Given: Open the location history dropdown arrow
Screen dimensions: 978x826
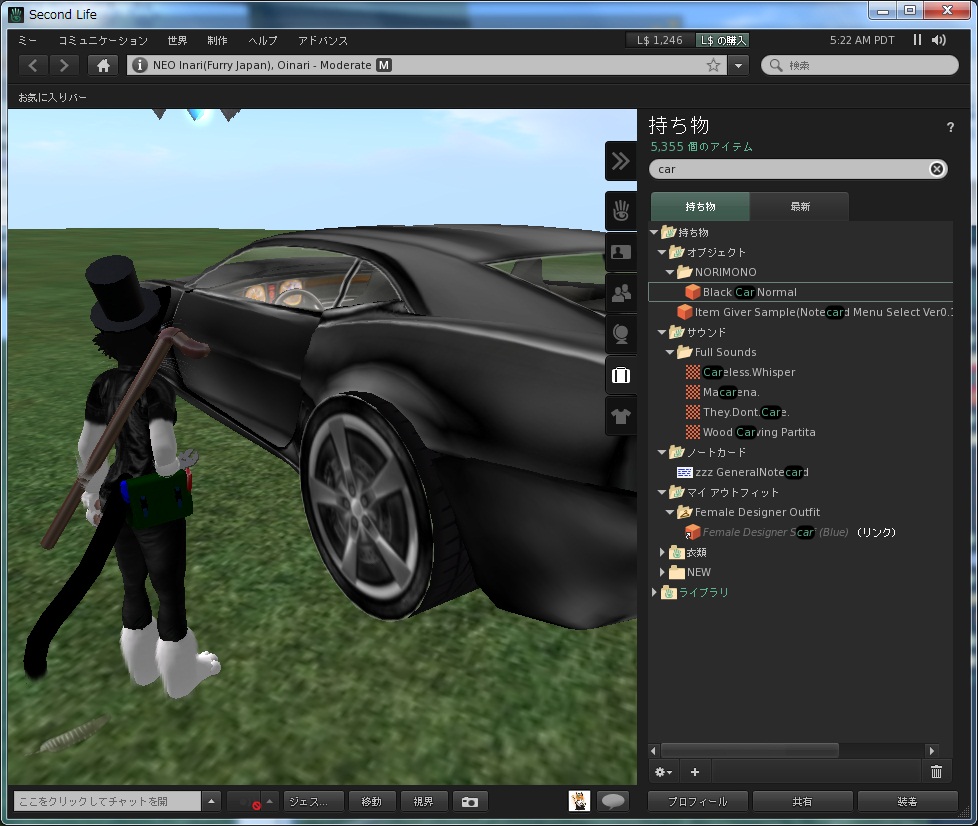Looking at the screenshot, I should pos(738,65).
